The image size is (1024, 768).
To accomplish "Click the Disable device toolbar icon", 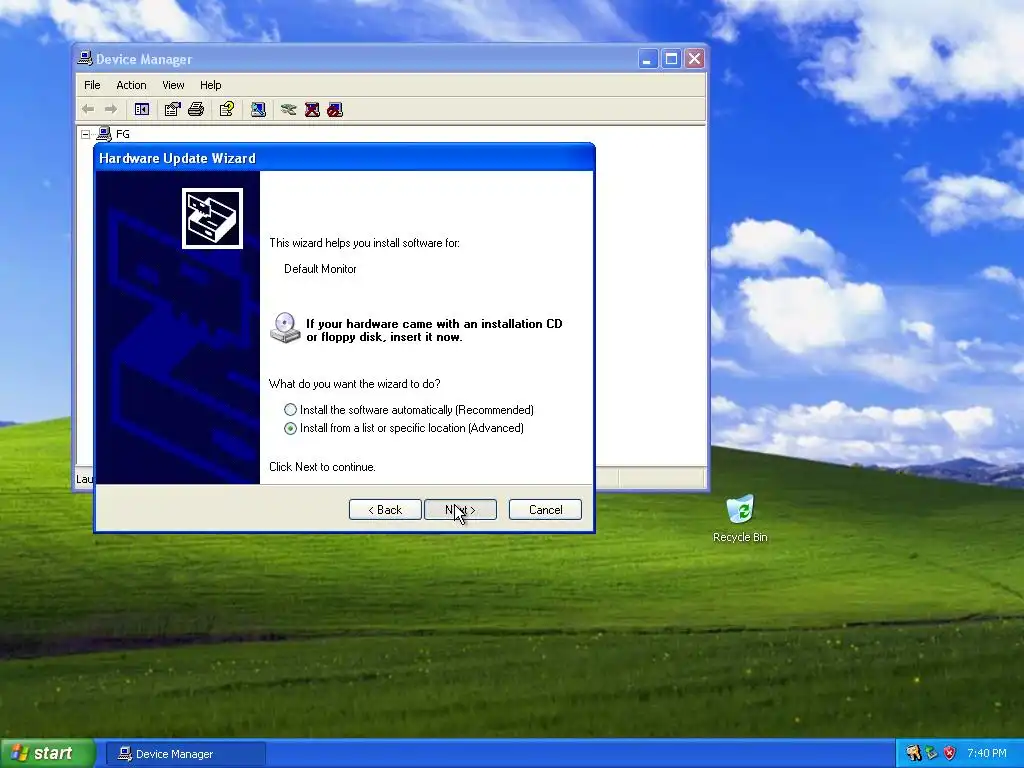I will tap(335, 110).
